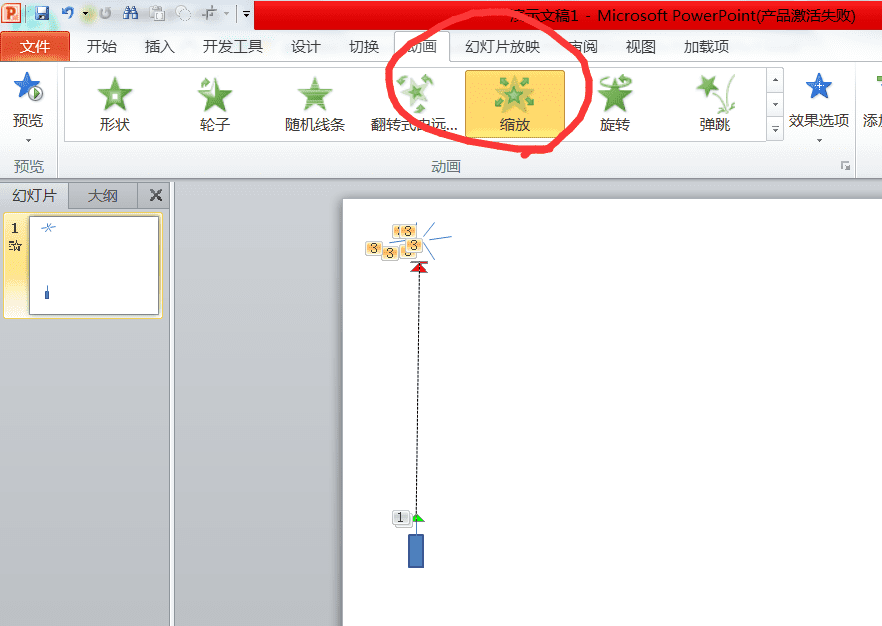Select slide 1 thumbnail

point(94,265)
